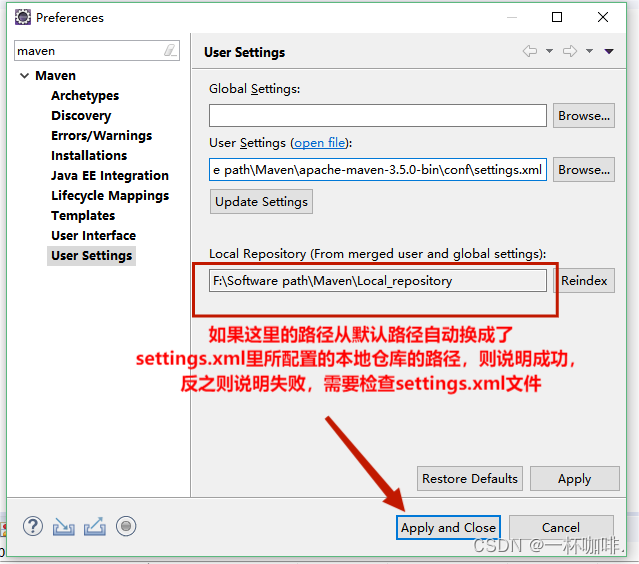Browse for Global Settings file
This screenshot has height=564, width=639.
584,116
